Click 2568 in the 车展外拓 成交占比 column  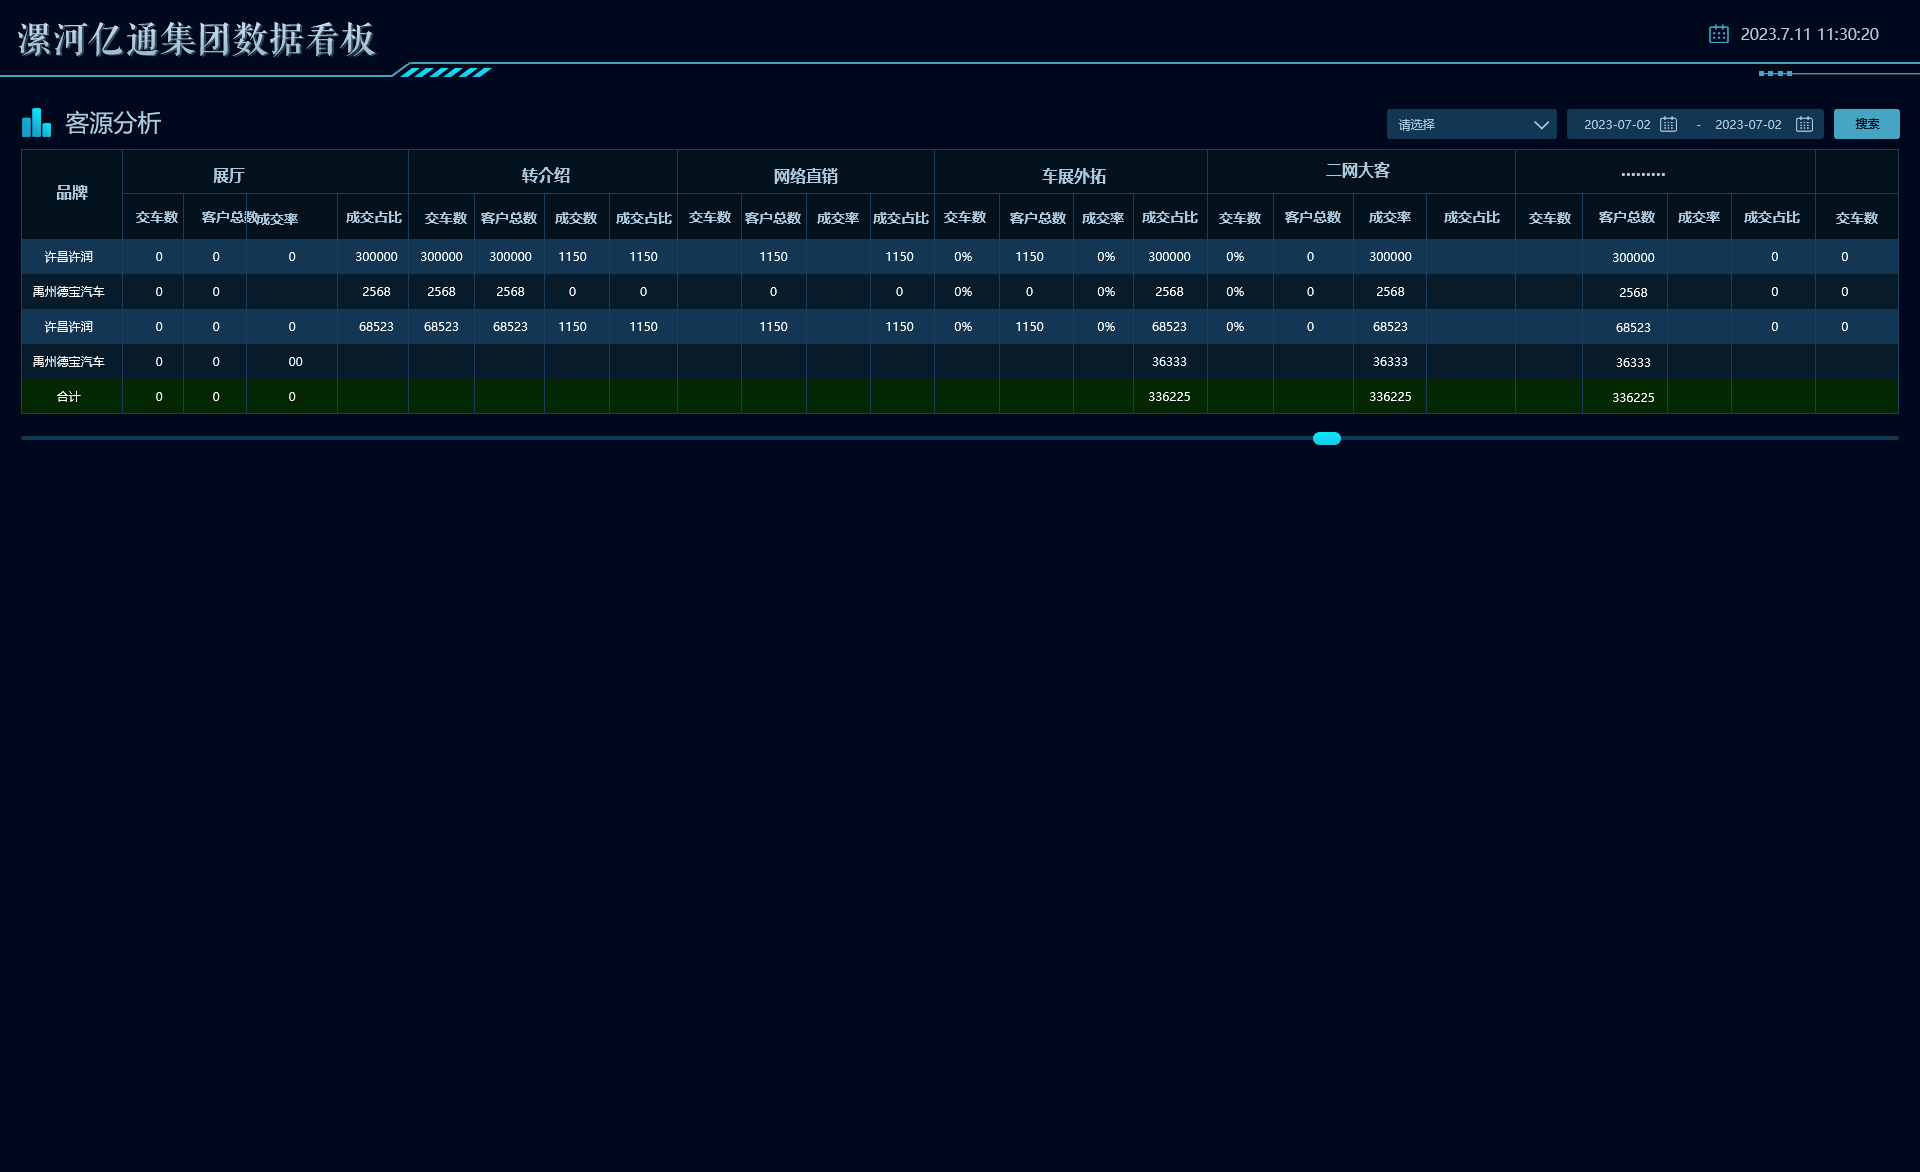pos(1169,292)
